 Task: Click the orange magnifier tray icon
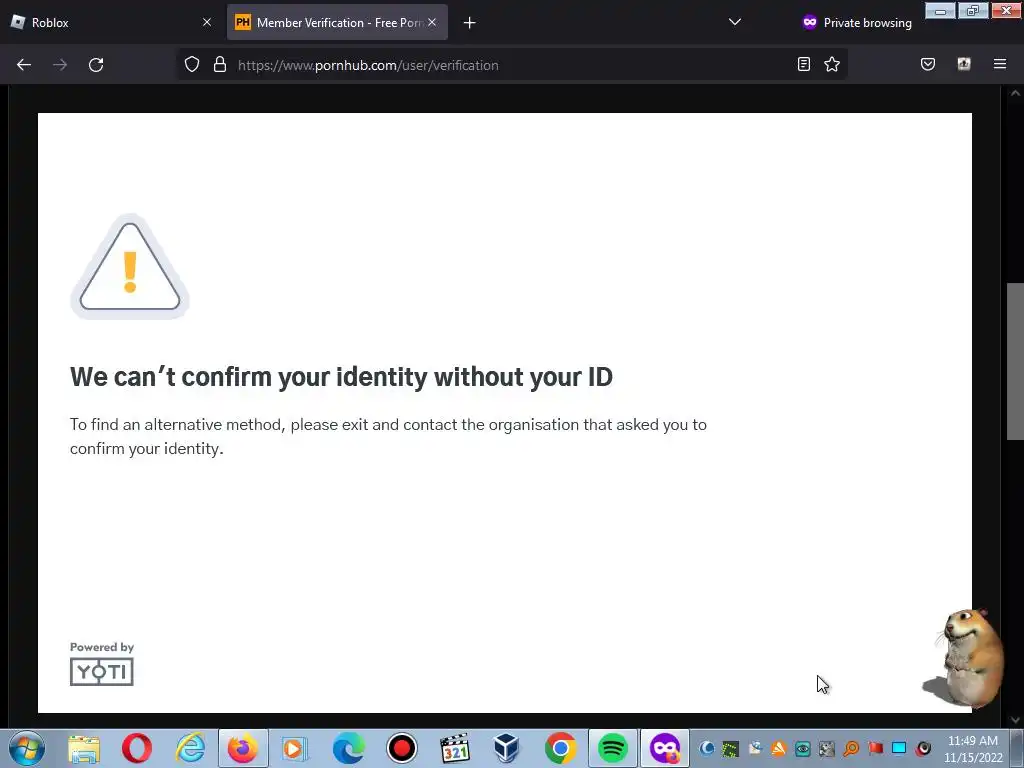[851, 748]
